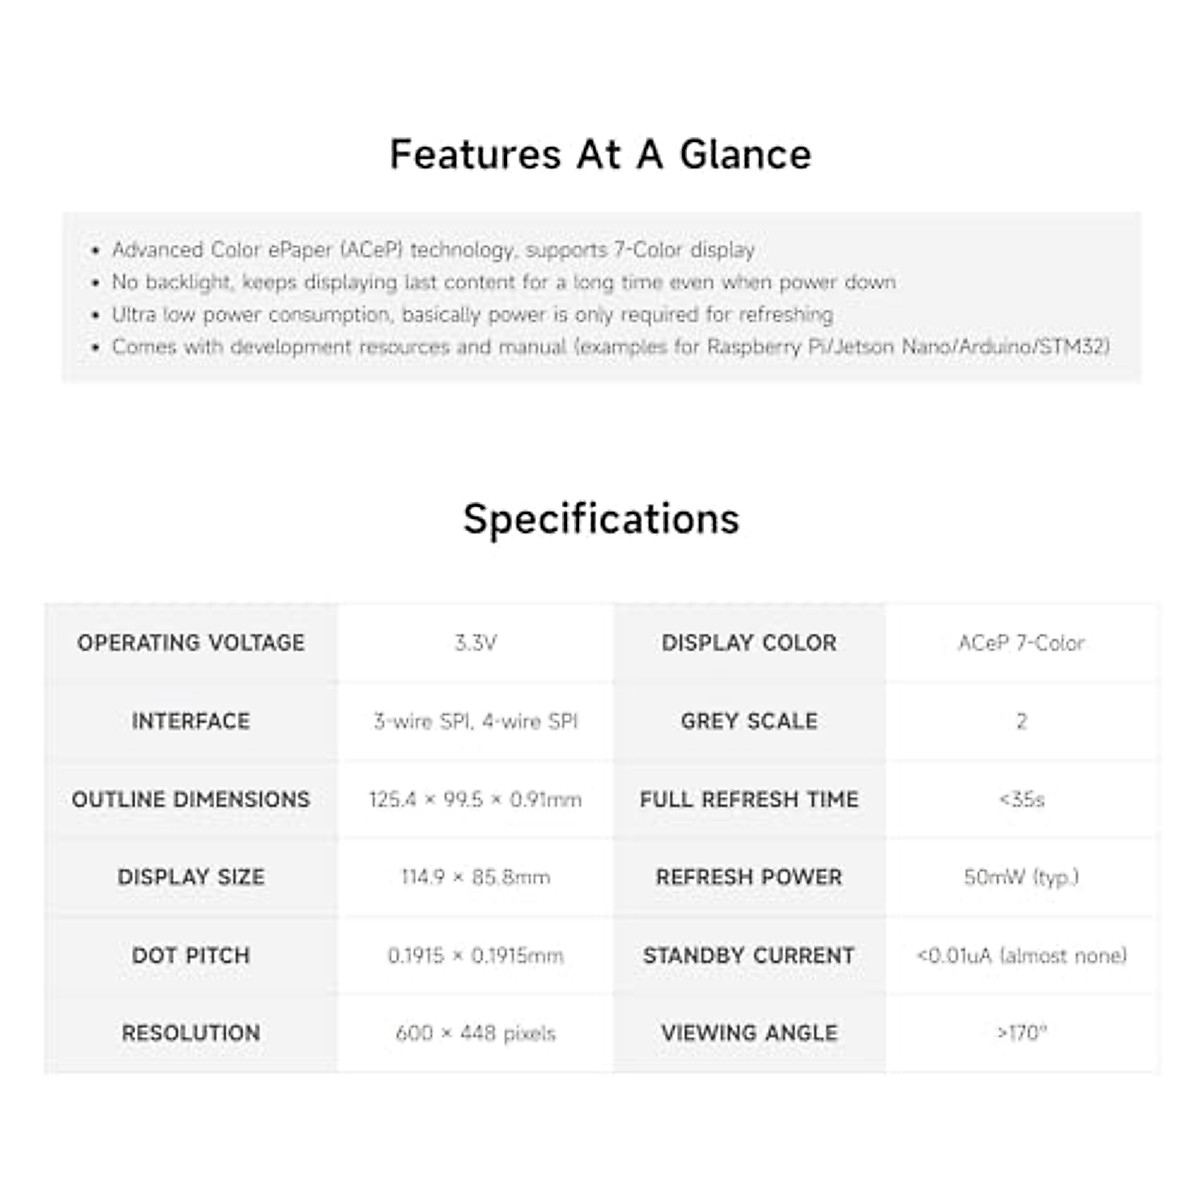Click the DOT PITCH label cell
Image resolution: width=1200 pixels, height=1200 pixels.
point(191,955)
